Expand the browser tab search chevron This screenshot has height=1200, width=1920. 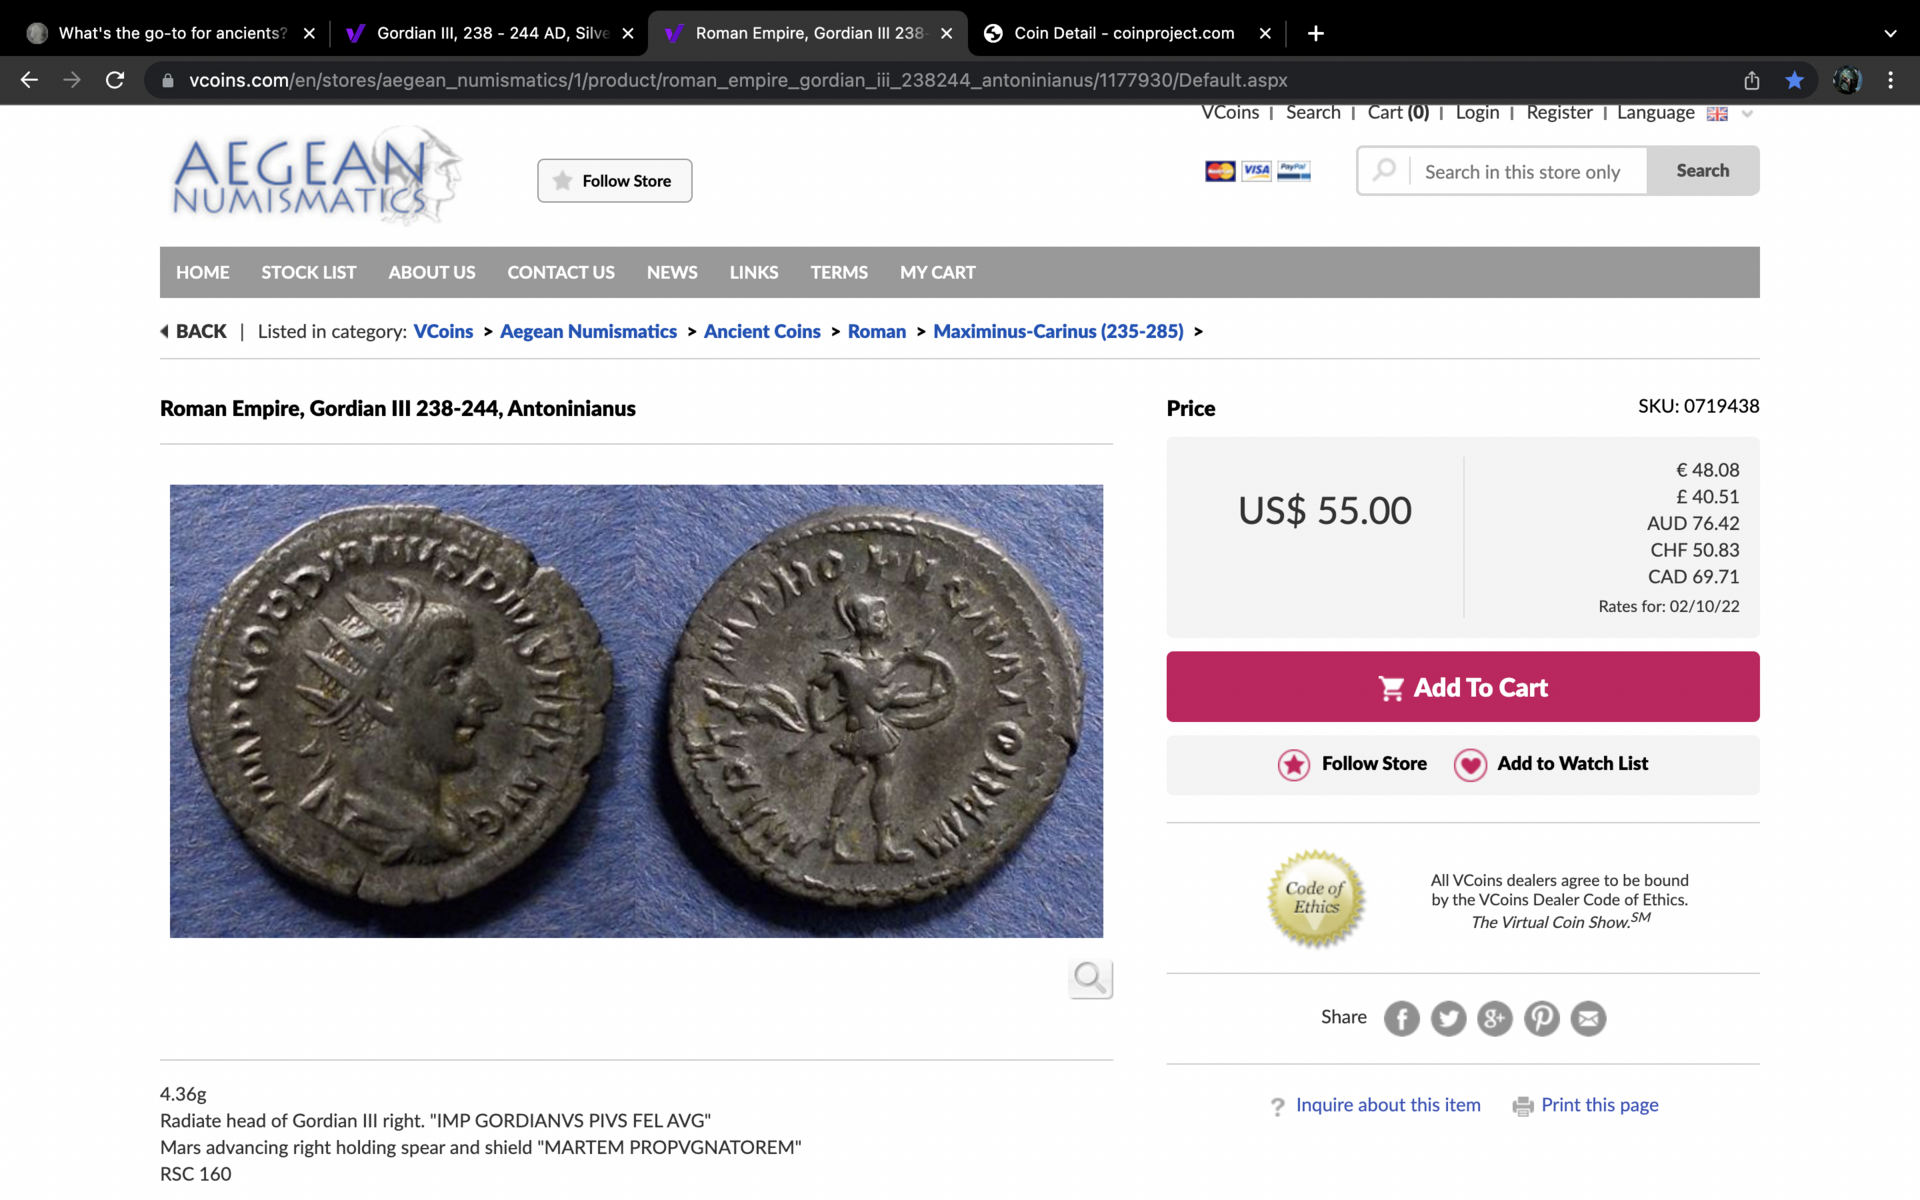pyautogui.click(x=1890, y=33)
